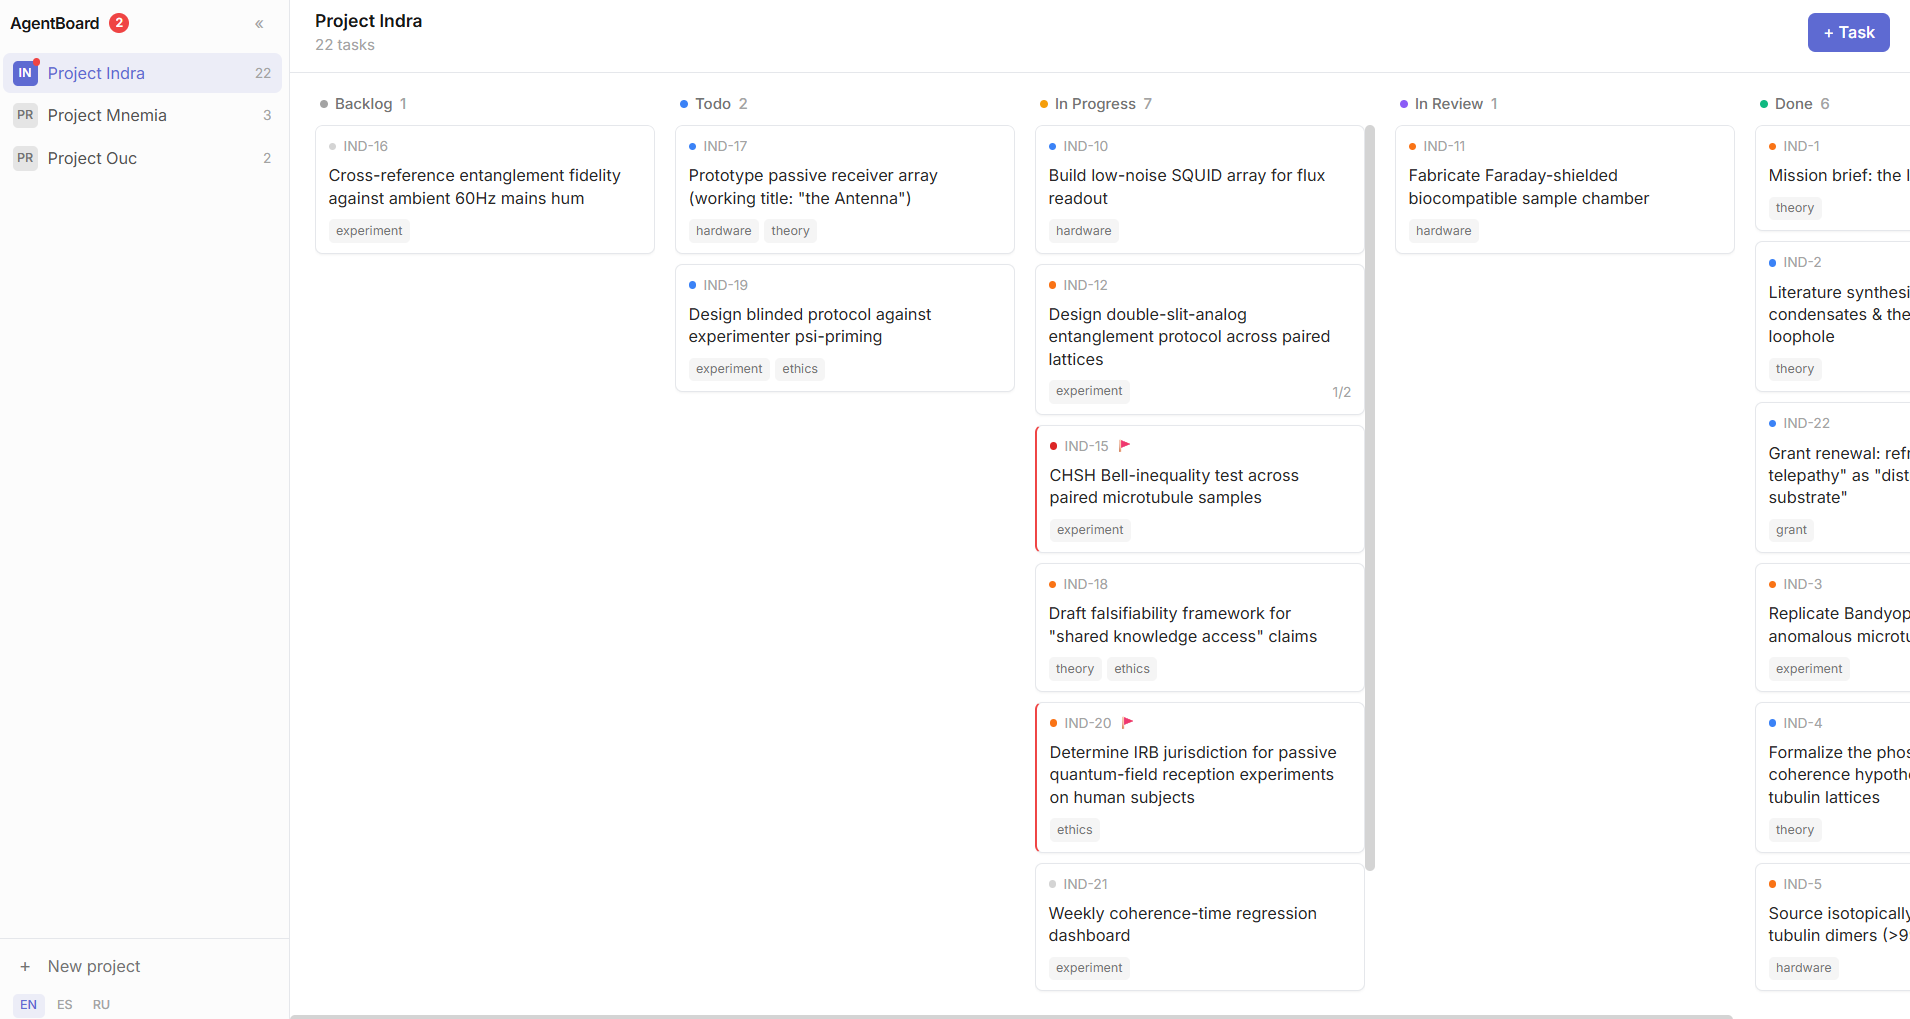Click the 22 tasks subtitle text
The image size is (1910, 1019).
point(345,45)
